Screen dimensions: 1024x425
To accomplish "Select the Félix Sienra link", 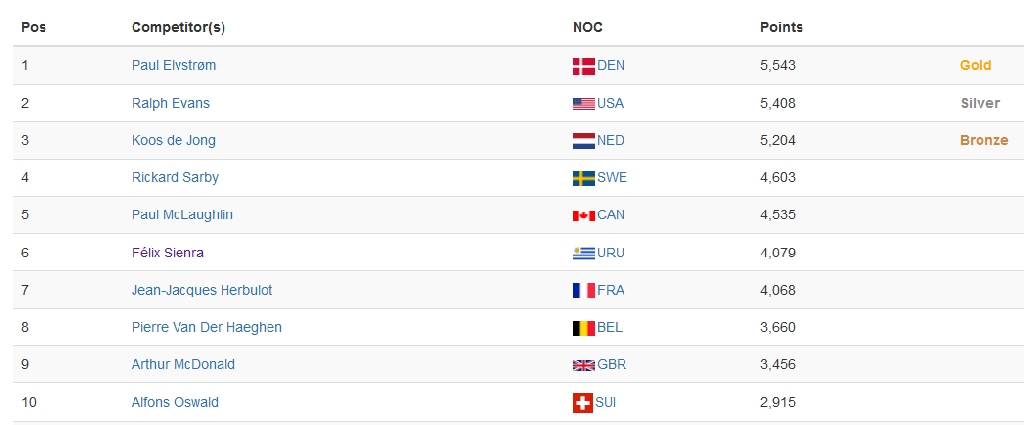I will [168, 253].
